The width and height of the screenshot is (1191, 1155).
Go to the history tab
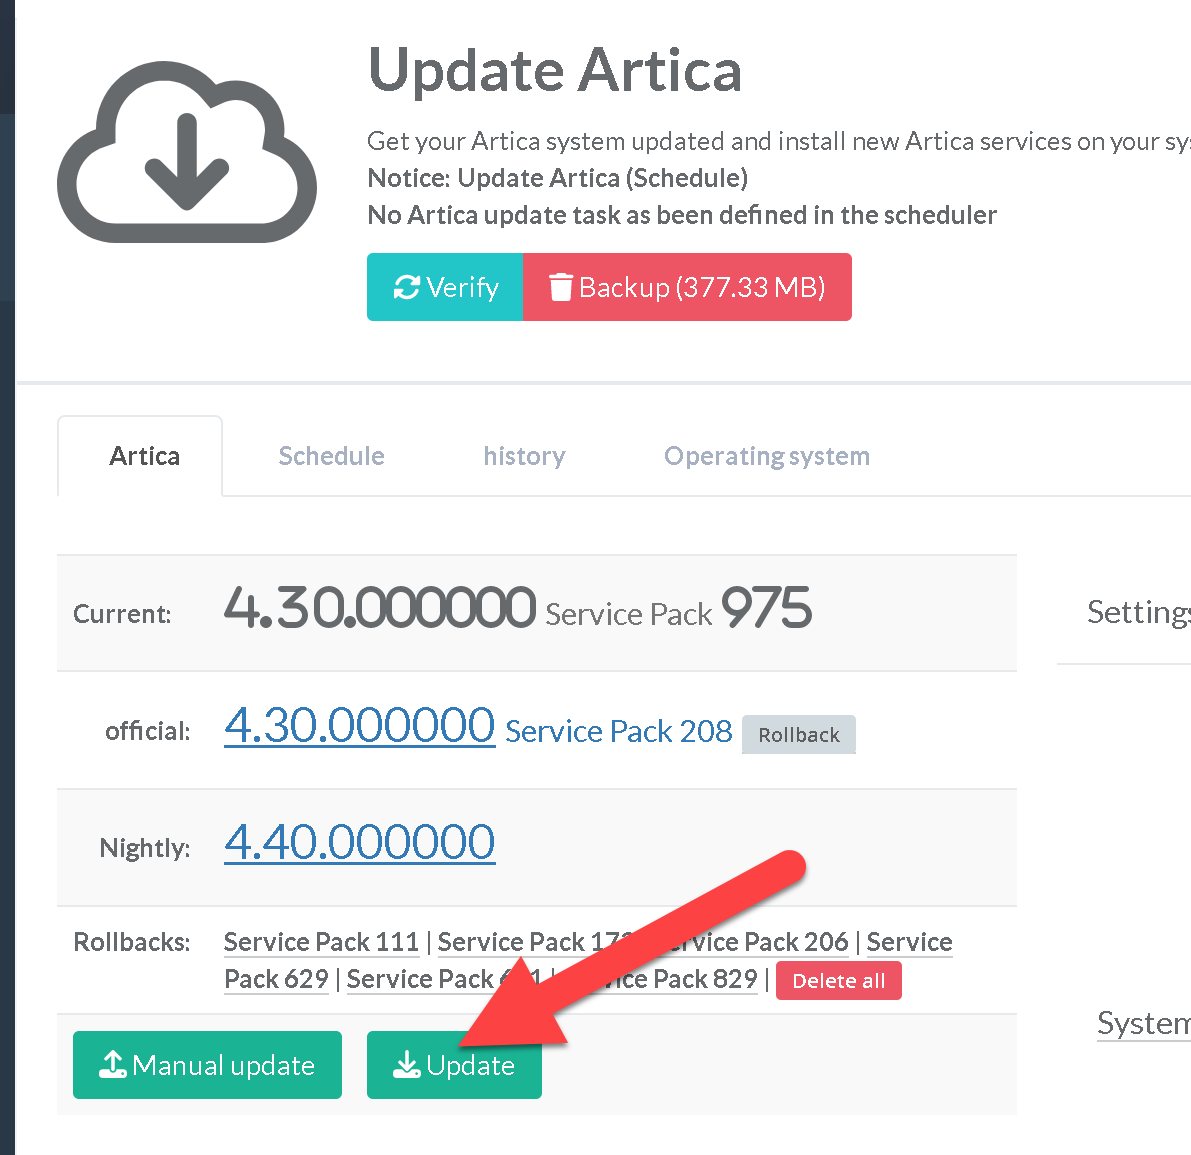(524, 456)
